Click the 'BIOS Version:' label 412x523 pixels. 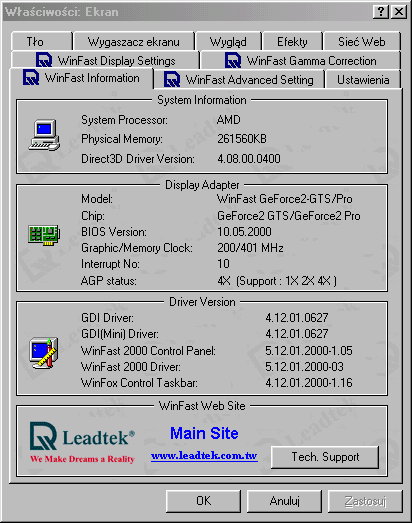[x=114, y=231]
